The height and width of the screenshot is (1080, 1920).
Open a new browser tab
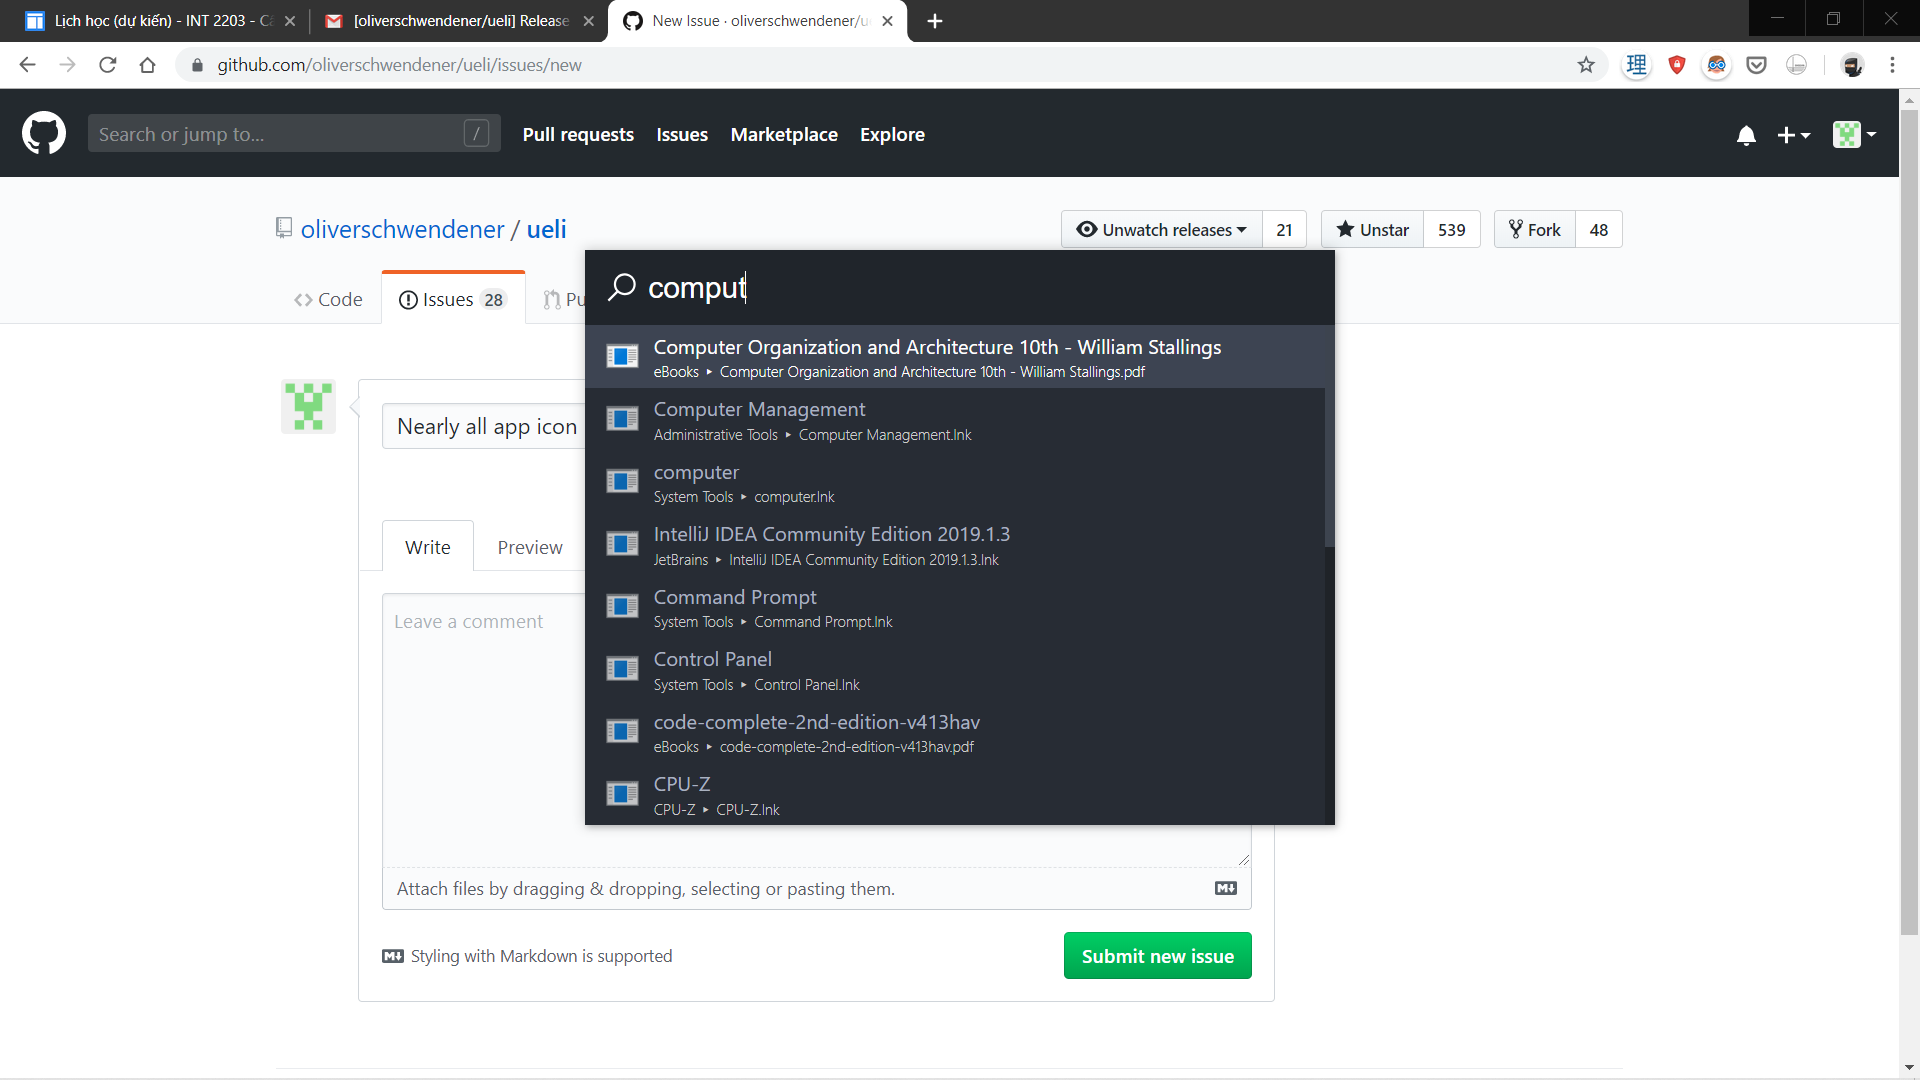click(935, 21)
